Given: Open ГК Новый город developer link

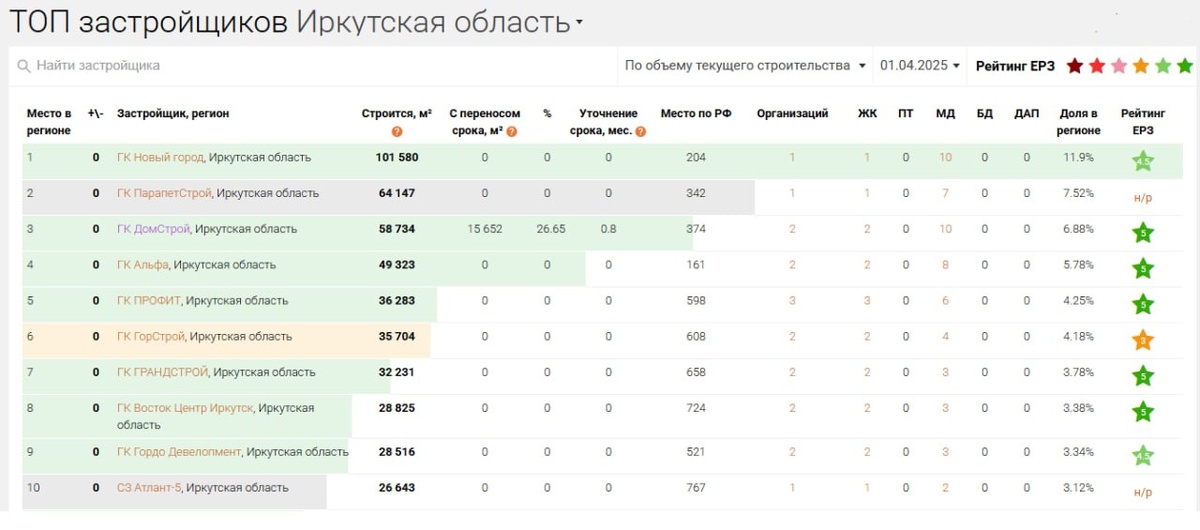Looking at the screenshot, I should 161,158.
